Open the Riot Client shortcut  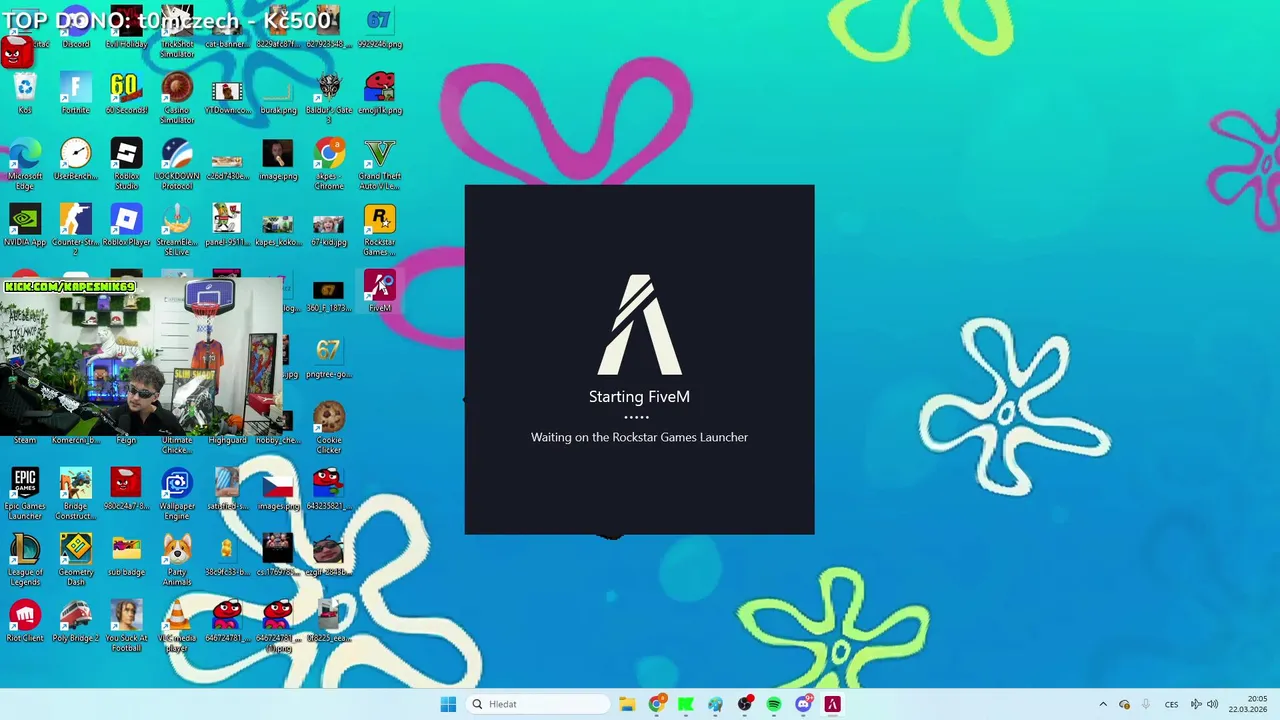[25, 622]
